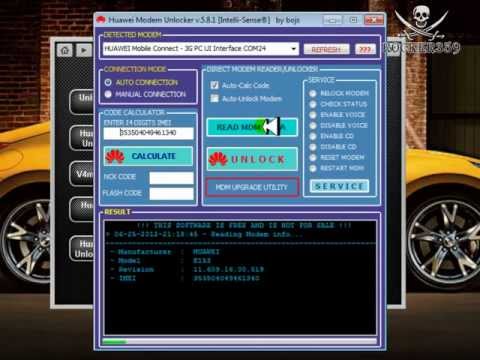Viewport: 480px width, 360px height.
Task: Open the MDM UPGRADE UTILITY
Action: tap(252, 187)
